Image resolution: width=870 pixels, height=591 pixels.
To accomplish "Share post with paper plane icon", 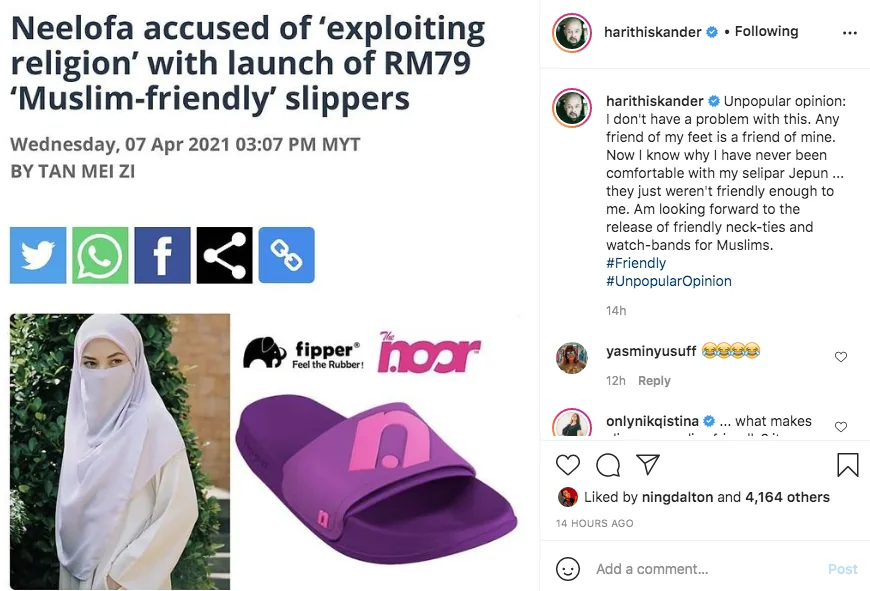I will [648, 465].
